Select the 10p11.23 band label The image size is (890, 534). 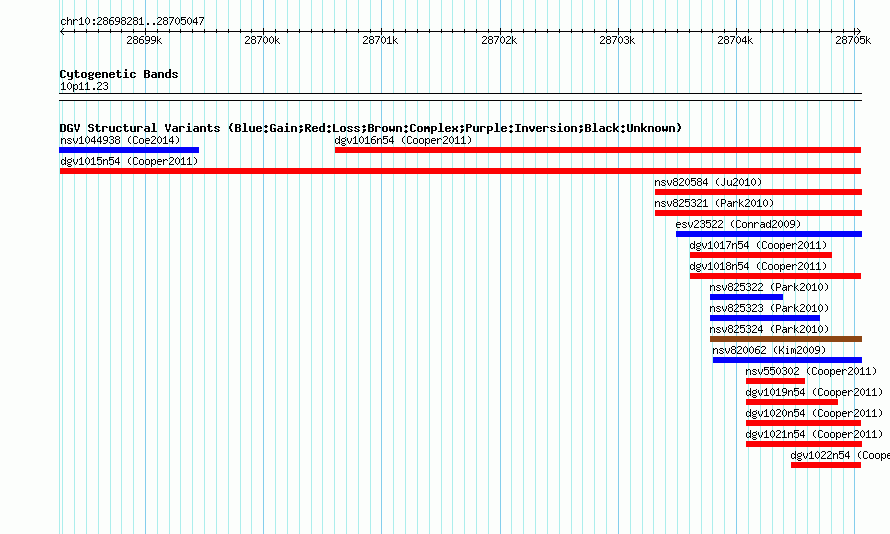[x=84, y=86]
